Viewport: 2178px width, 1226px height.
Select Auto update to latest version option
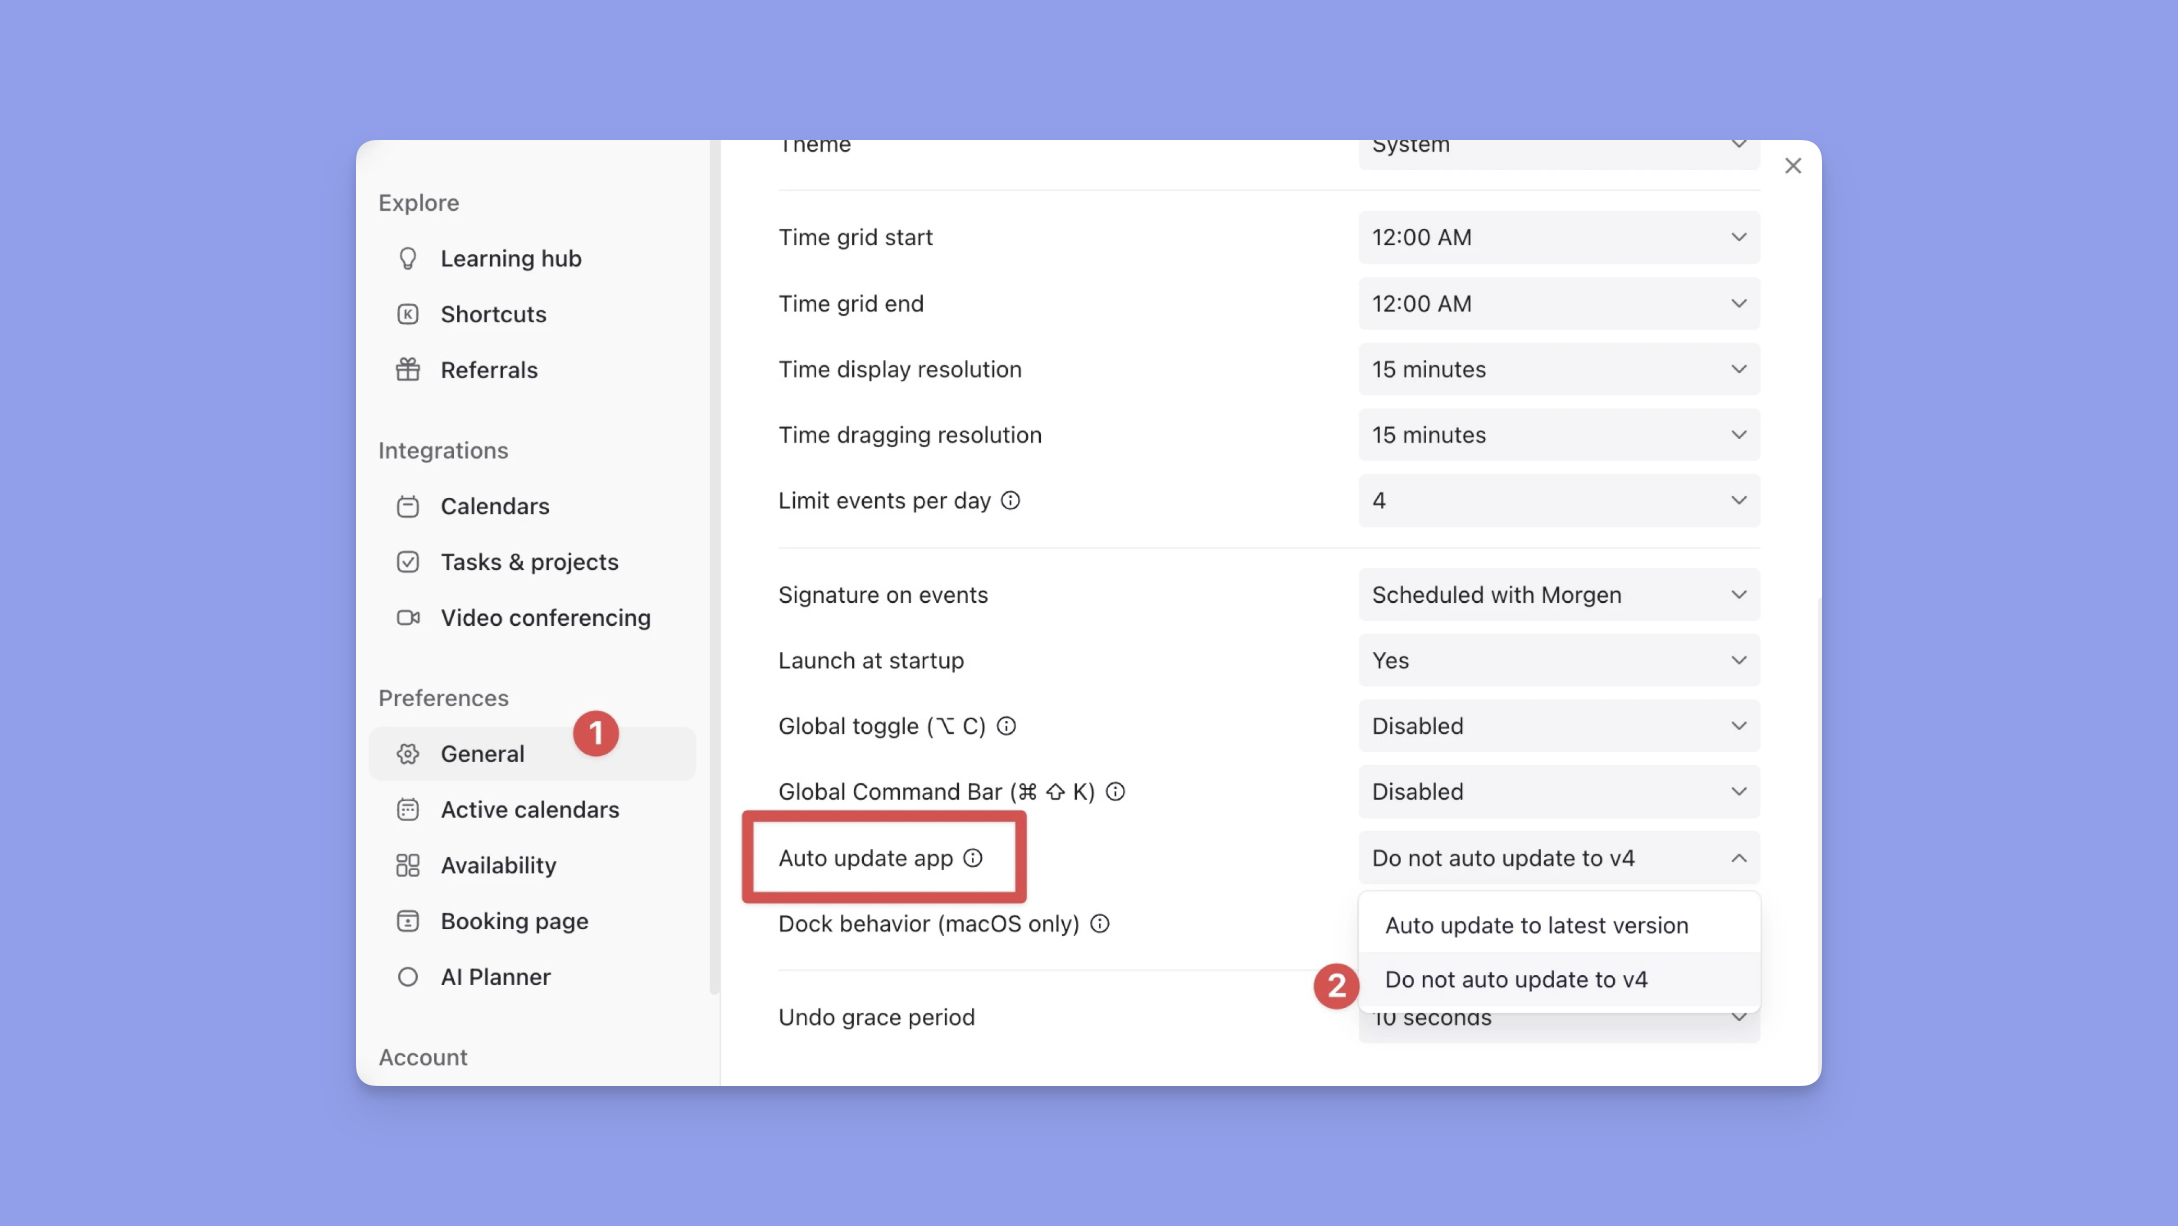click(x=1536, y=926)
